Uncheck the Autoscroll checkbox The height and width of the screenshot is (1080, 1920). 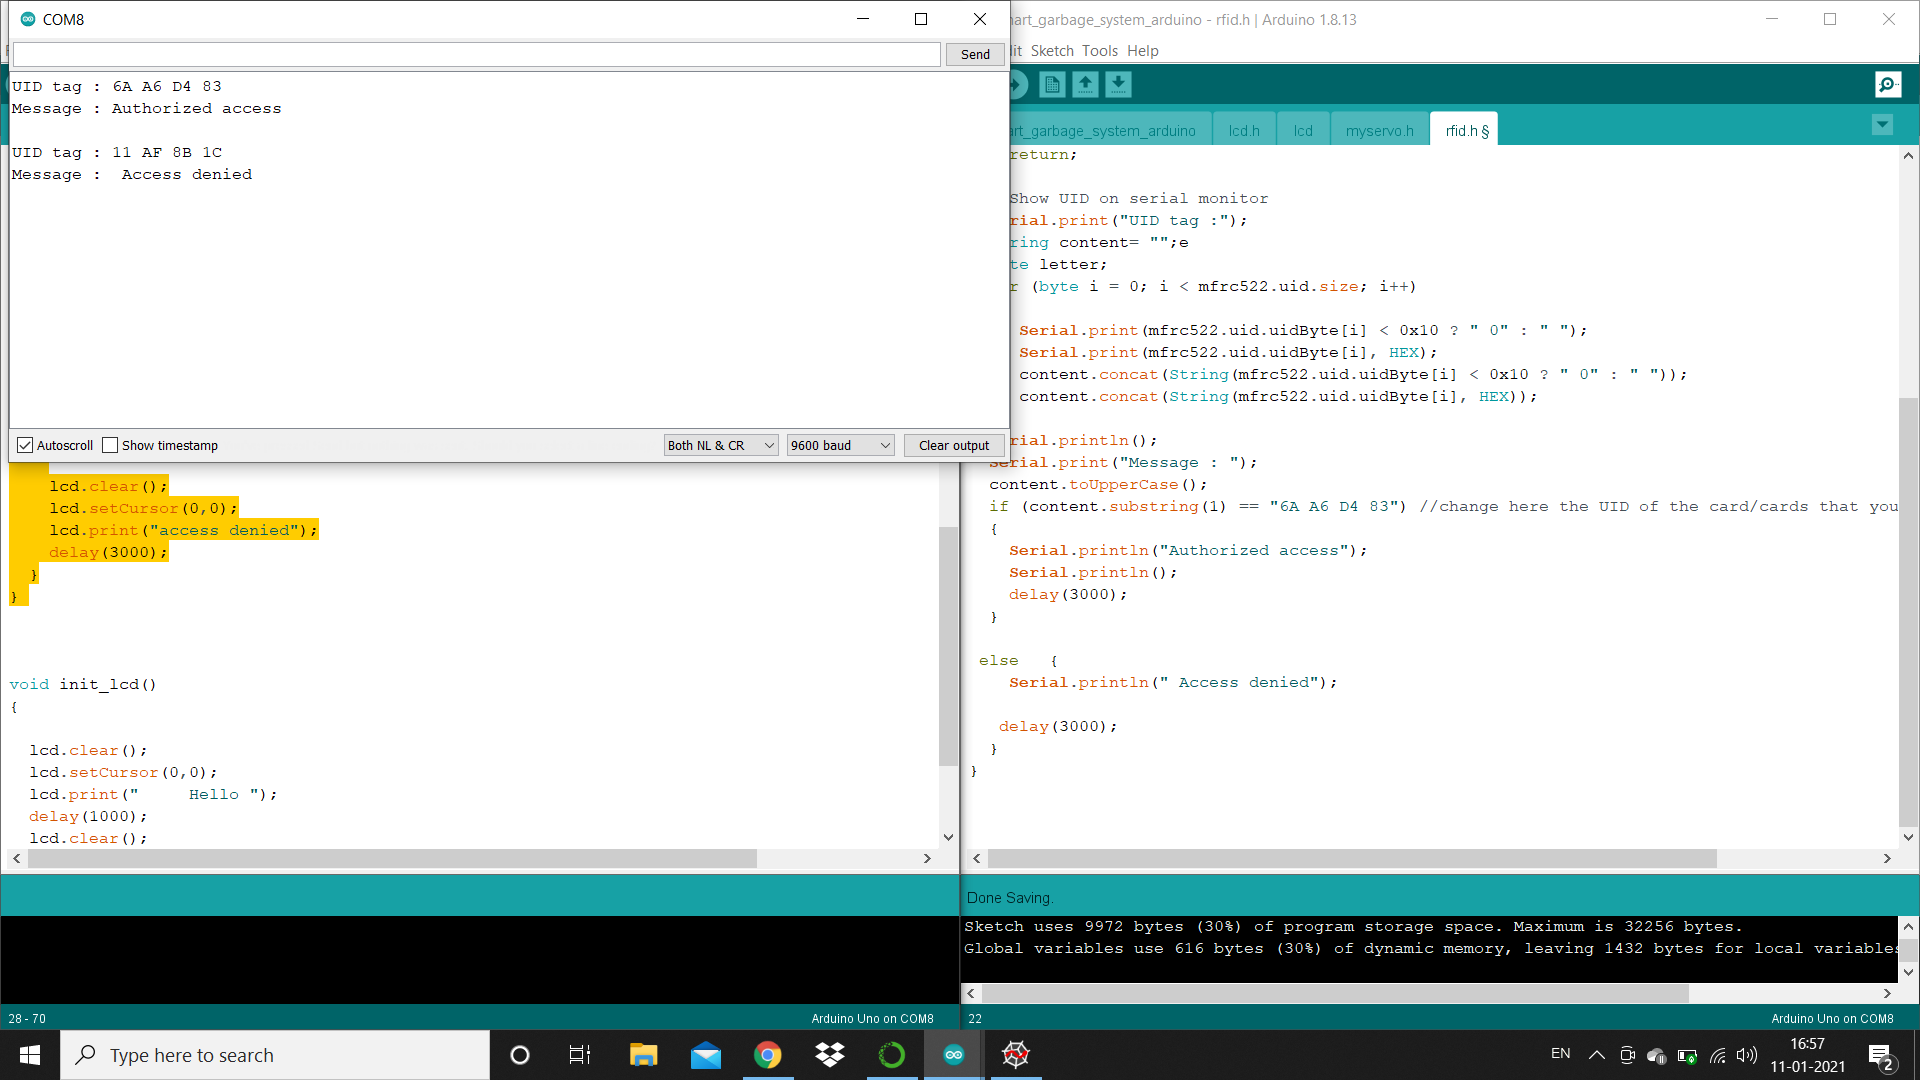click(x=25, y=445)
